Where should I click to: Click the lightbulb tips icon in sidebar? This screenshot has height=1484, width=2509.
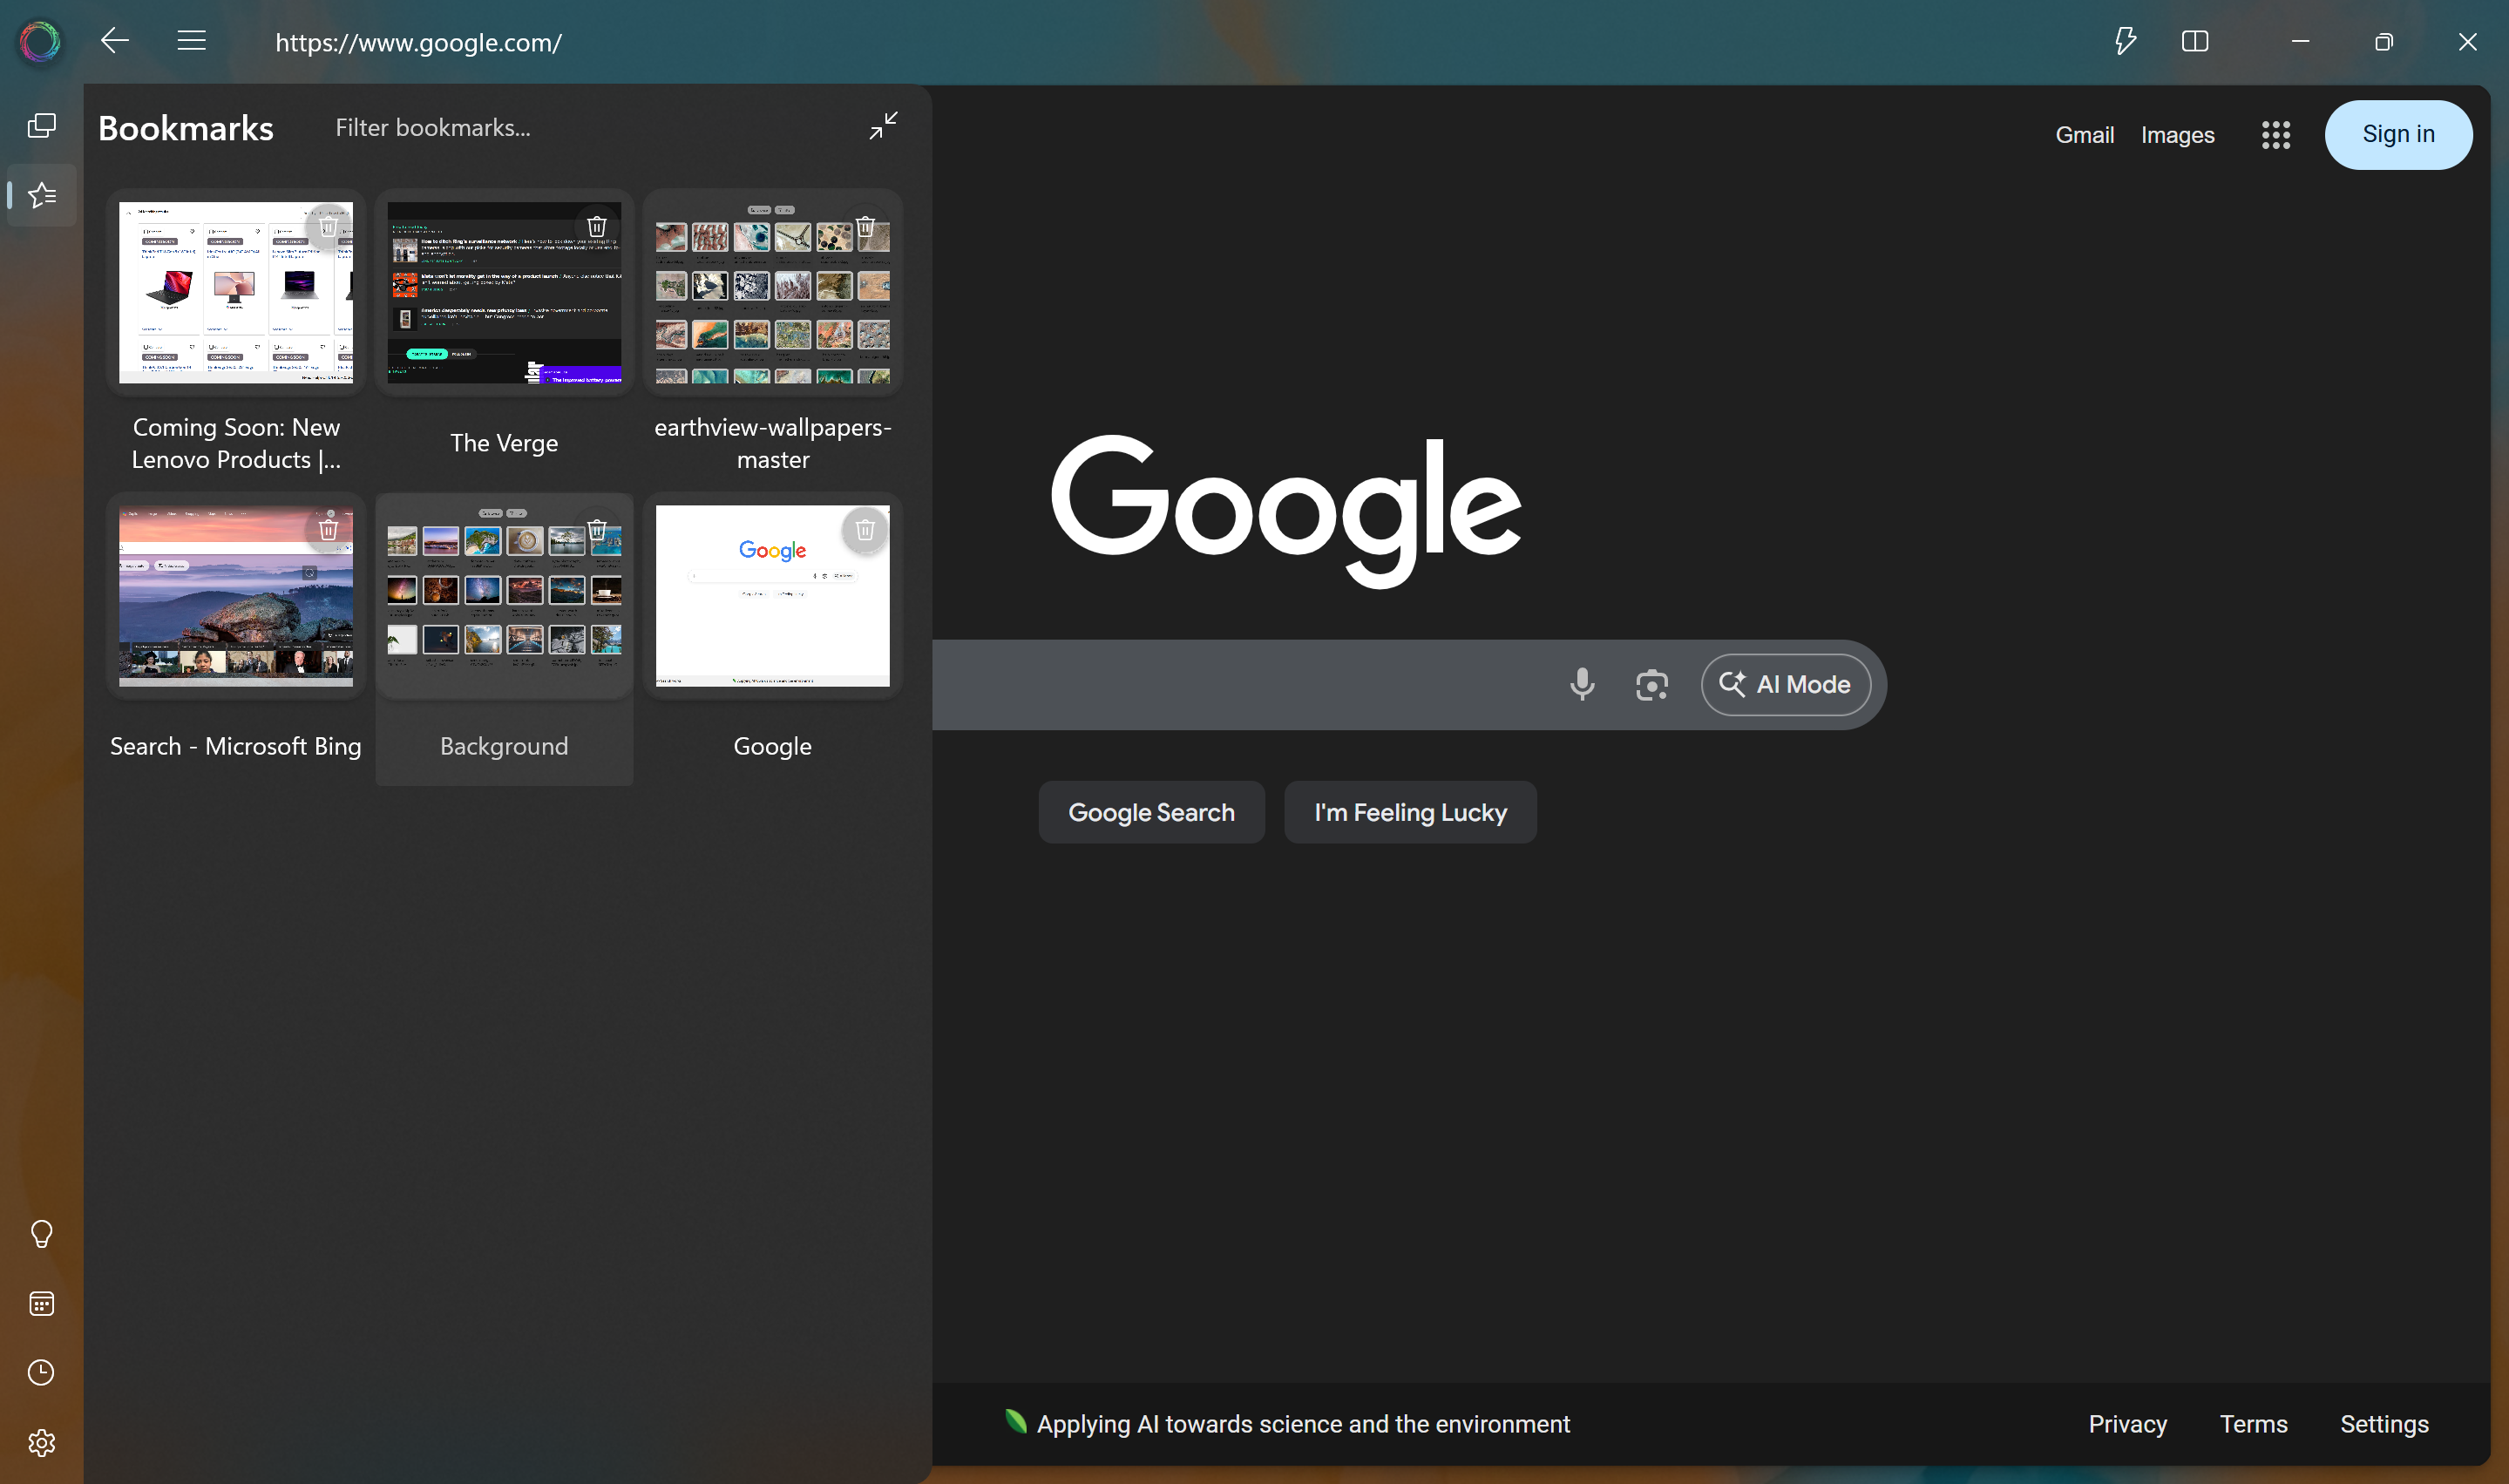click(x=41, y=1234)
